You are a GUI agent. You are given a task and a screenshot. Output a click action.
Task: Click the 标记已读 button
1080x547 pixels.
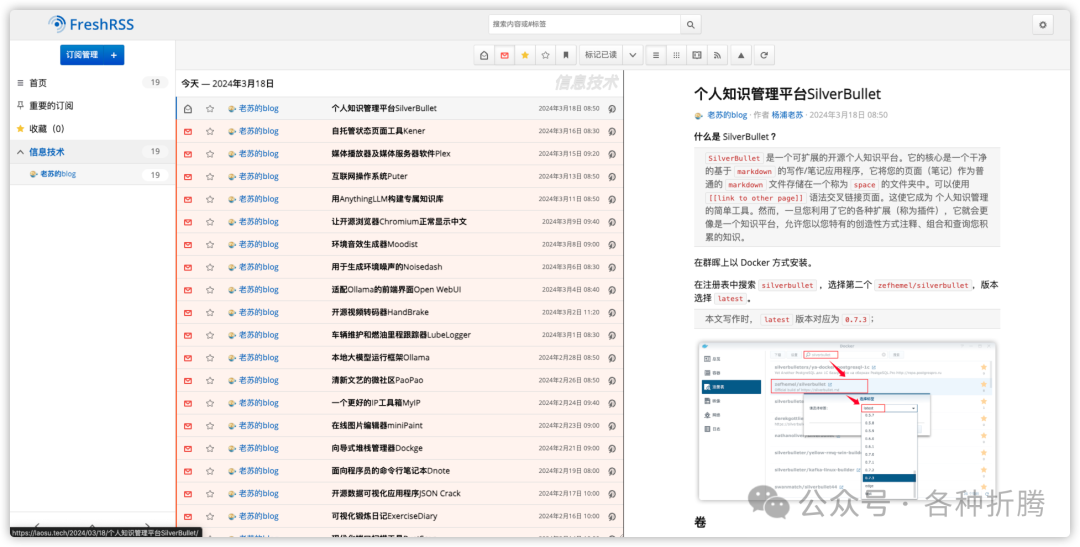(601, 55)
